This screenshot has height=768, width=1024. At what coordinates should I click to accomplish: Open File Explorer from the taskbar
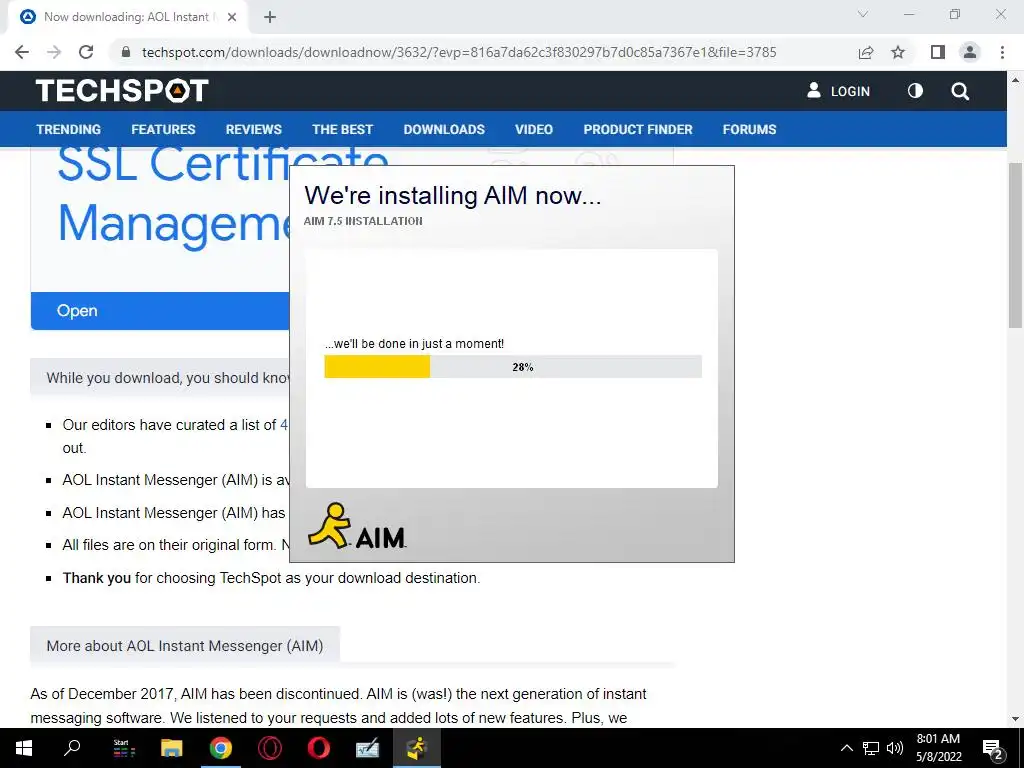pyautogui.click(x=172, y=748)
